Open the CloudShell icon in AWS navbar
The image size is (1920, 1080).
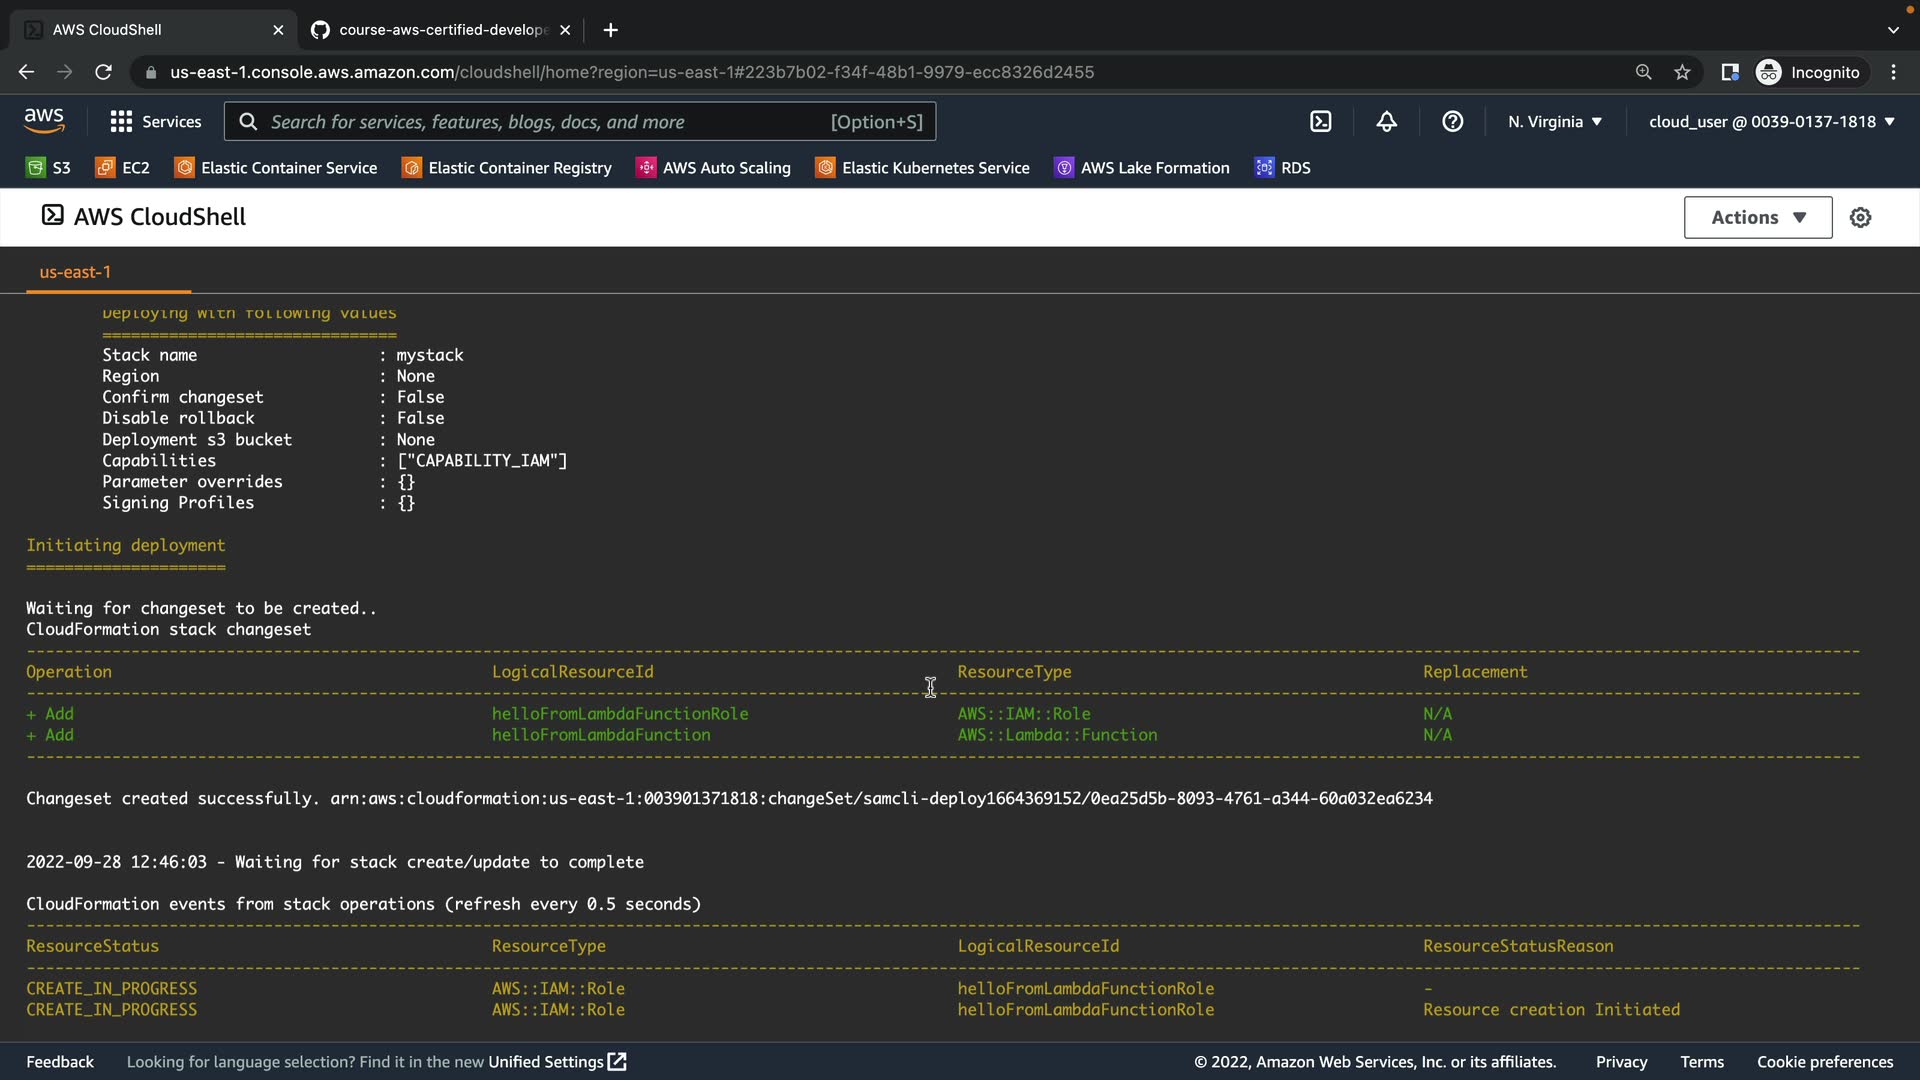(1321, 122)
